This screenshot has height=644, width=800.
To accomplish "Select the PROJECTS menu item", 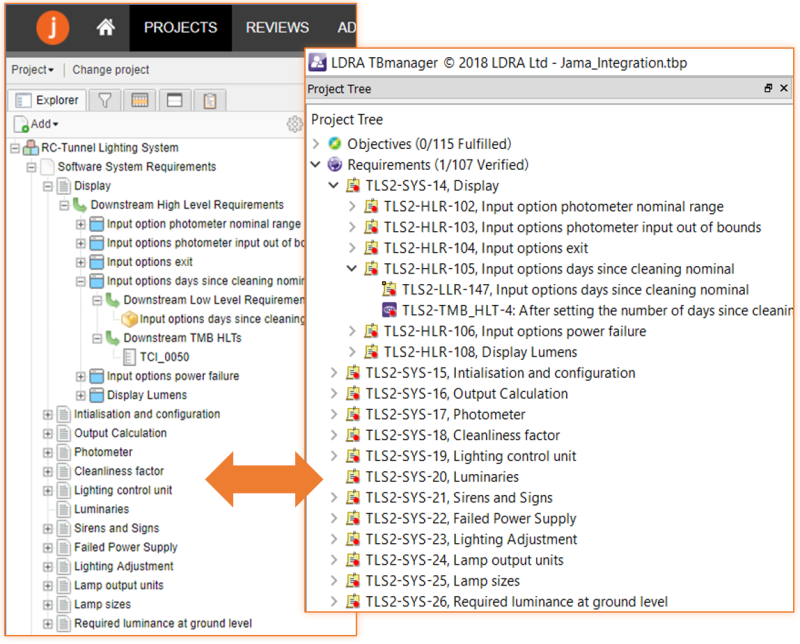I will 180,28.
